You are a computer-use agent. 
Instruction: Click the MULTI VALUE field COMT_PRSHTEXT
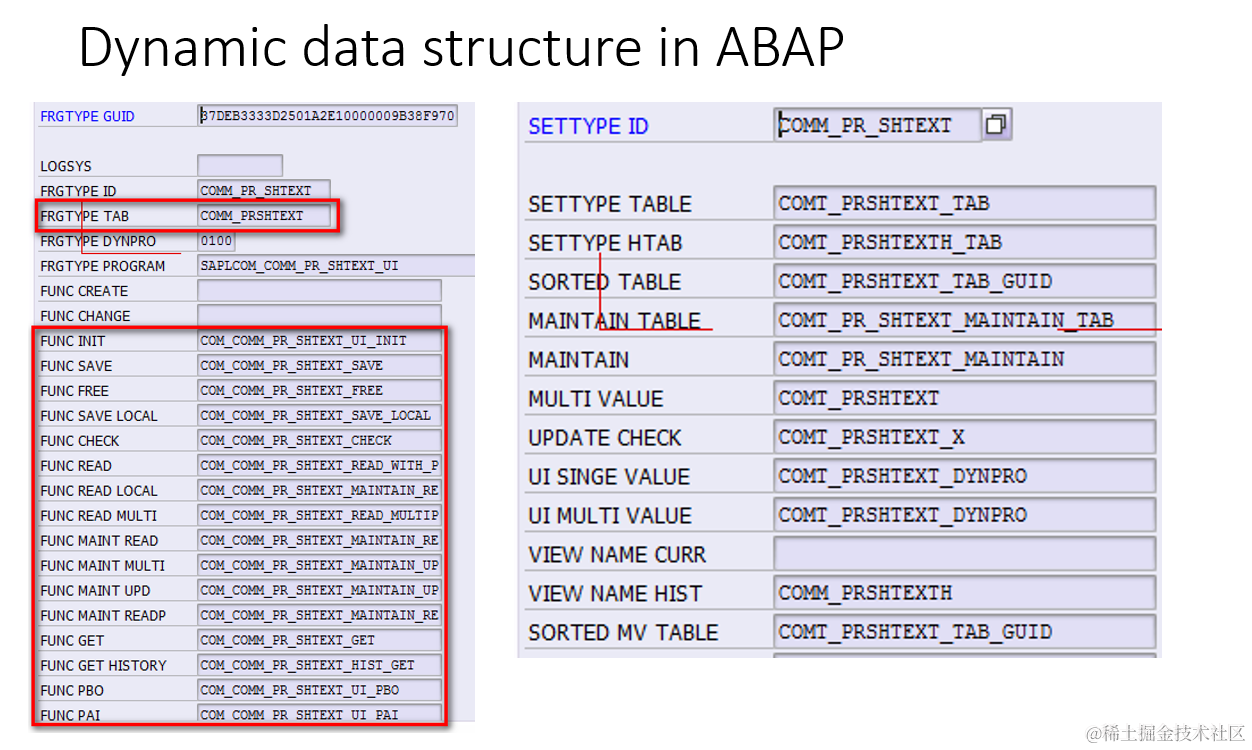click(964, 398)
